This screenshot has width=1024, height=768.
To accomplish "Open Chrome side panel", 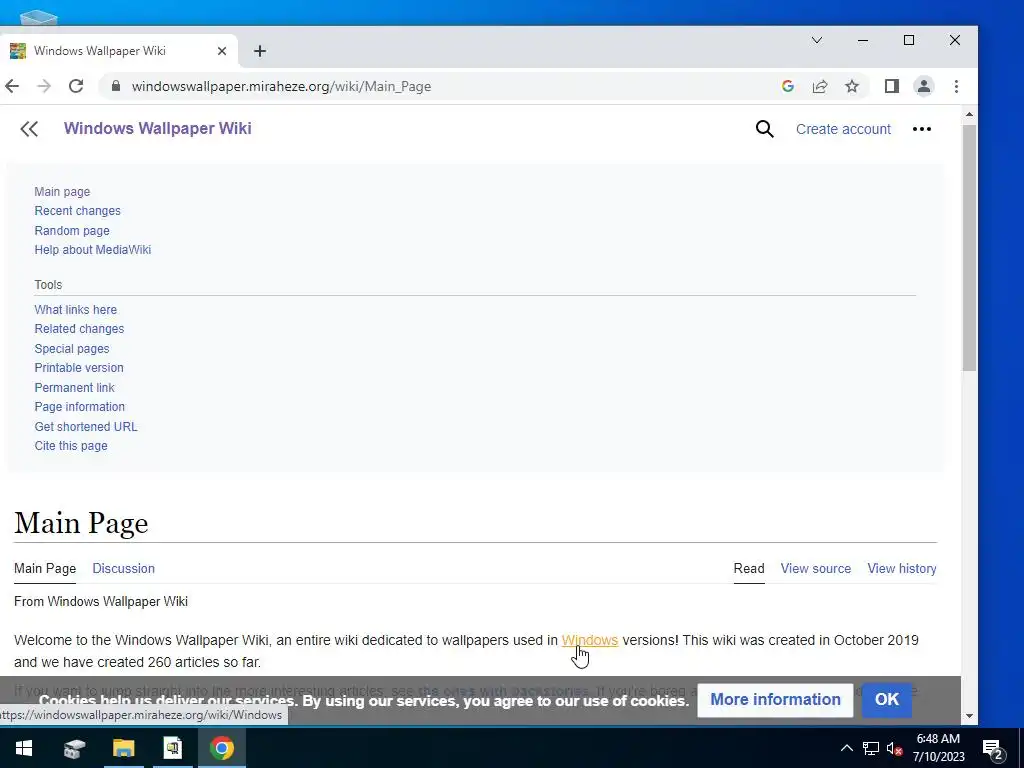I will (x=891, y=86).
